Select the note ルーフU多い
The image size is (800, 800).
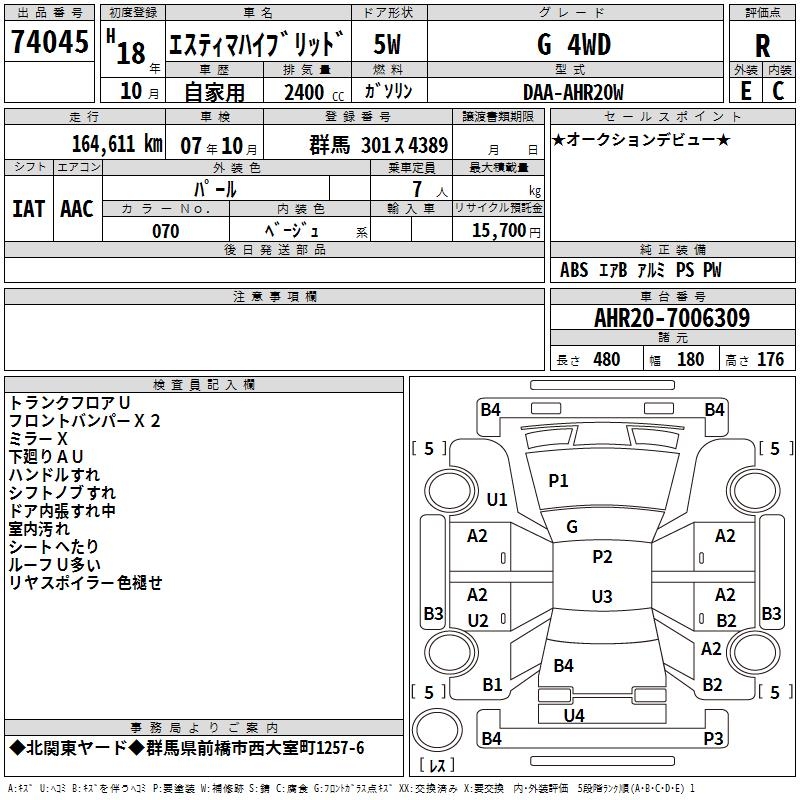click(x=55, y=565)
